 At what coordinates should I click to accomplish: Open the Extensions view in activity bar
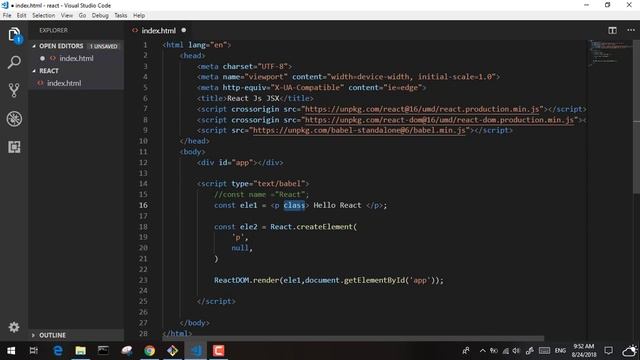[14, 147]
